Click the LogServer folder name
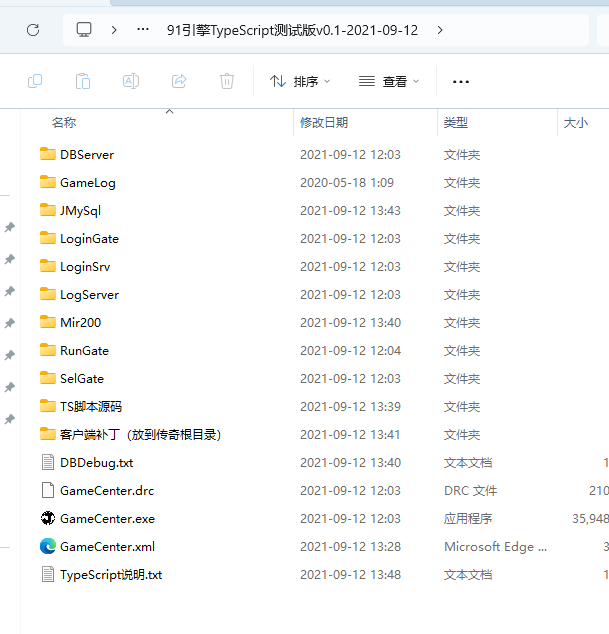609x634 pixels. point(89,295)
